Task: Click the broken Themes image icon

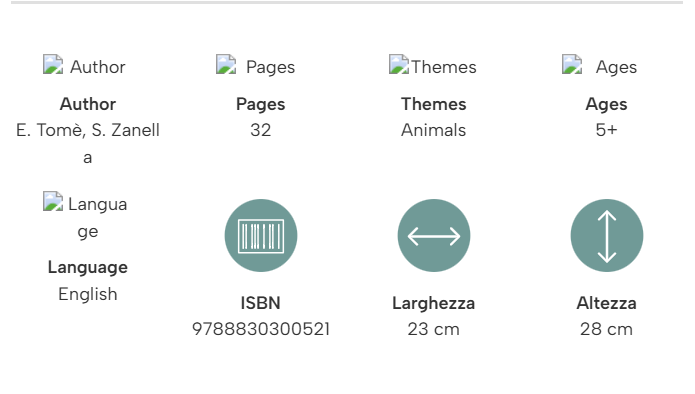Action: 398,64
